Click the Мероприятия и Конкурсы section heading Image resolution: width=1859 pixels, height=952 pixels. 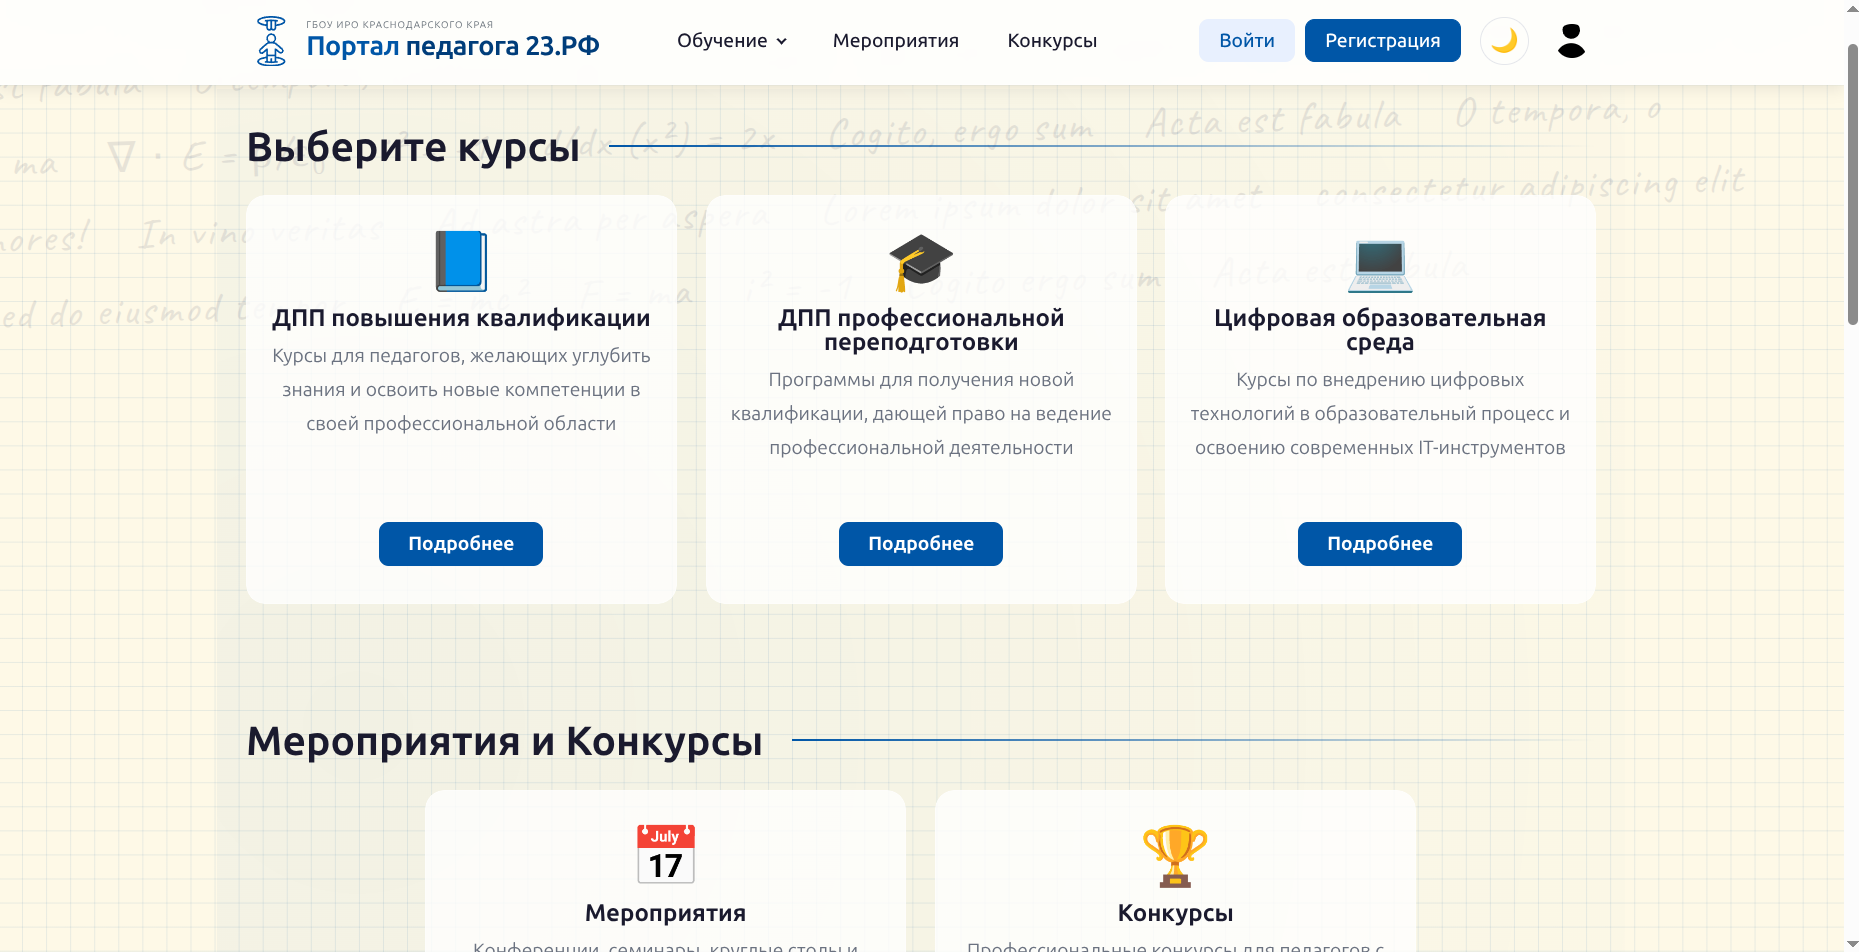505,741
